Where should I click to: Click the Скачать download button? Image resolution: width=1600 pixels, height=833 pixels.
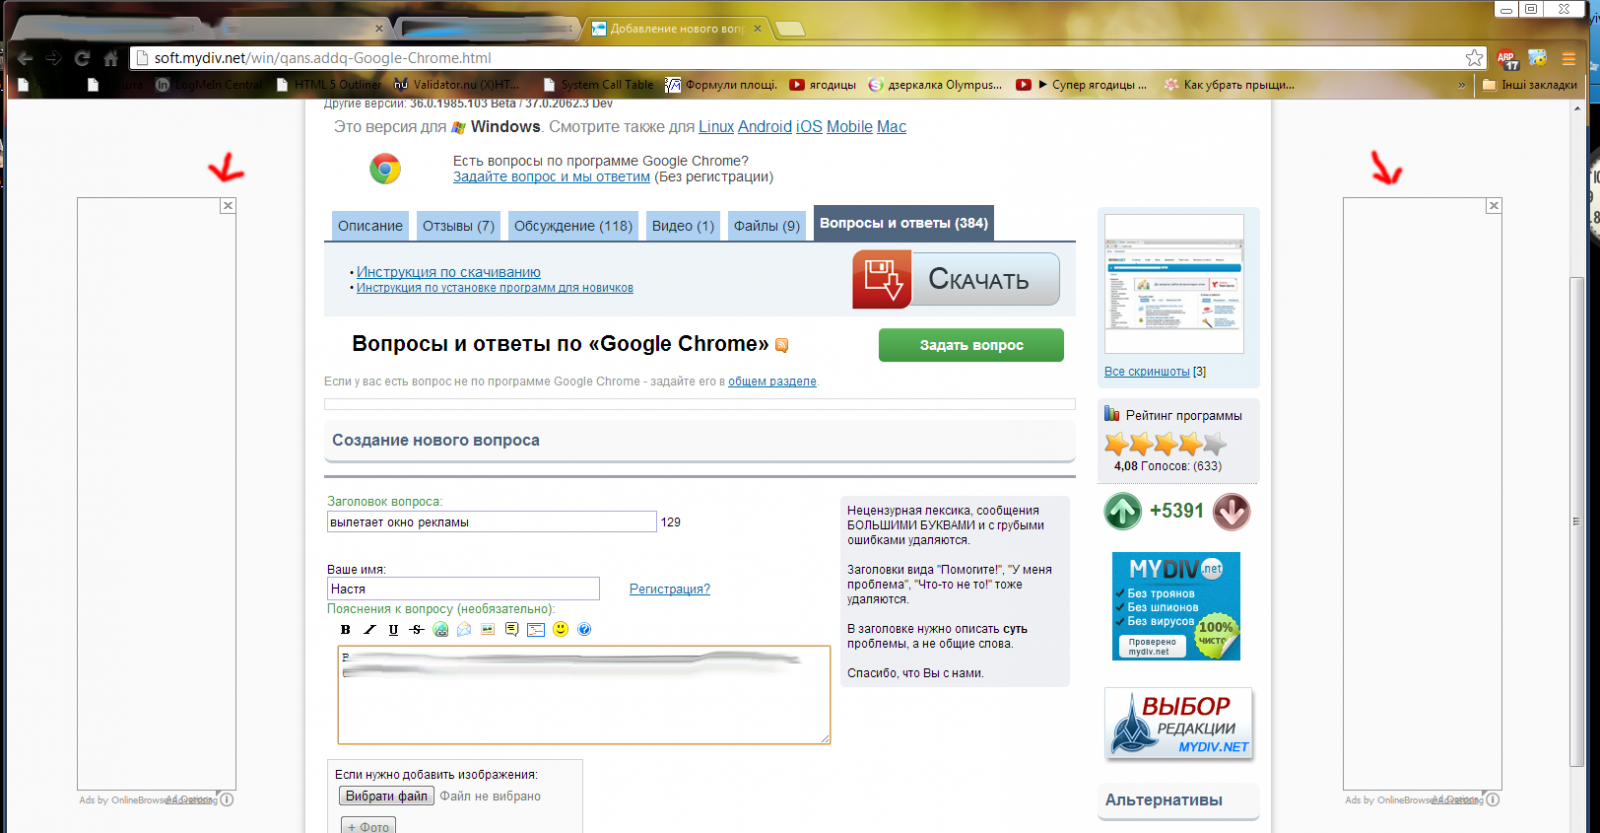956,279
